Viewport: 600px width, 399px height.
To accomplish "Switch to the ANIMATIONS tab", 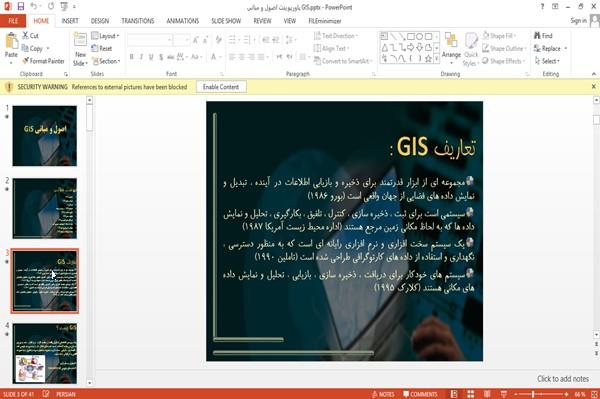I will pos(183,21).
